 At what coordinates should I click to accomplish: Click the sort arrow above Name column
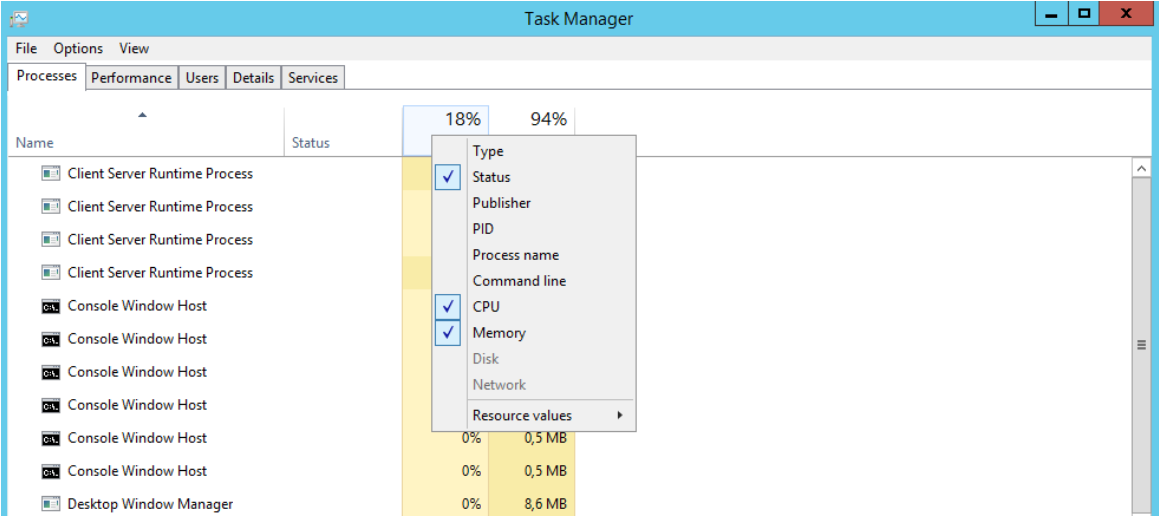coord(142,115)
